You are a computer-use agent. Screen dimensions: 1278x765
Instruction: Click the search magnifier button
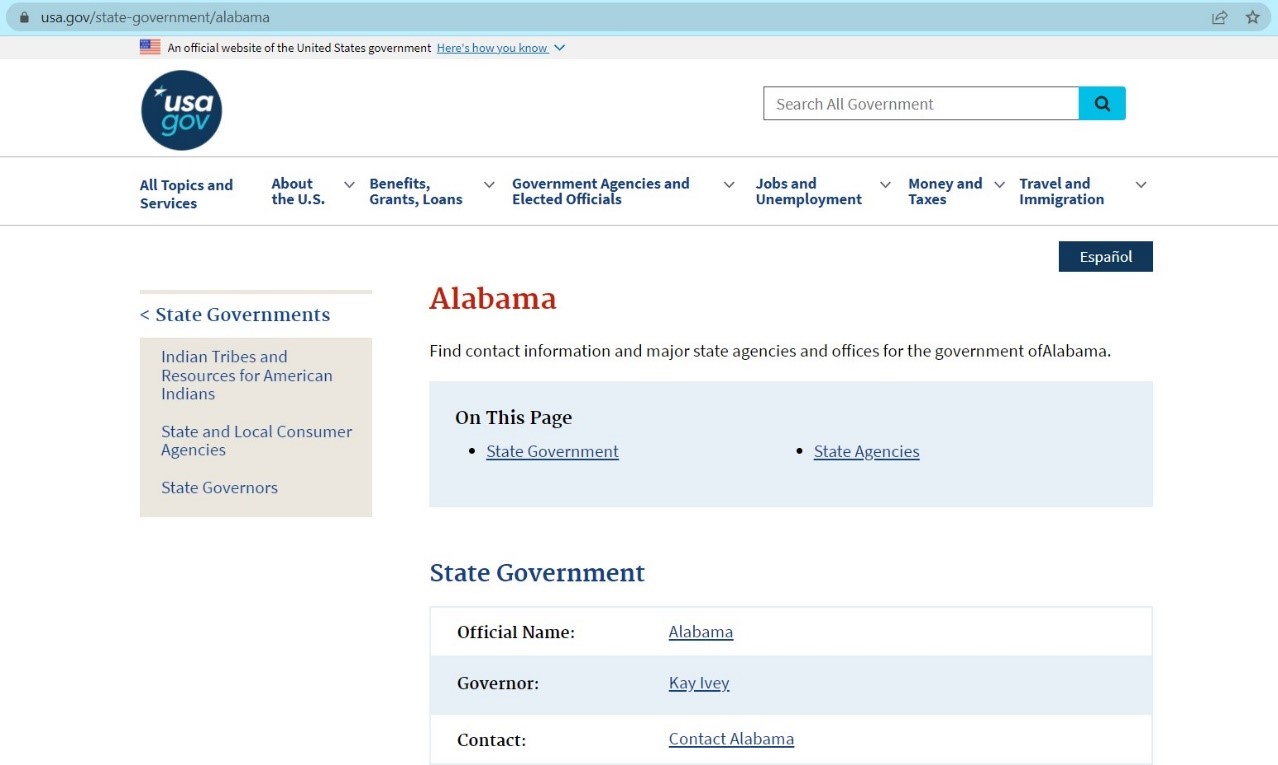(x=1102, y=104)
